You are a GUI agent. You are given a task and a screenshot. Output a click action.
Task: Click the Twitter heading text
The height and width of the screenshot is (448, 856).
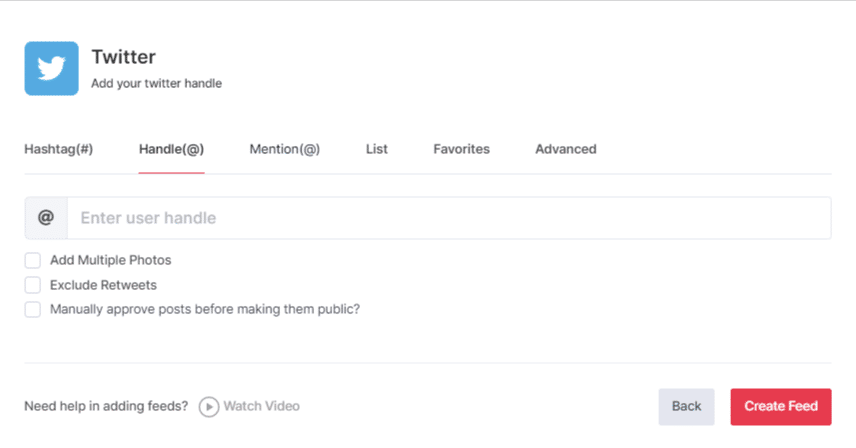pos(123,57)
